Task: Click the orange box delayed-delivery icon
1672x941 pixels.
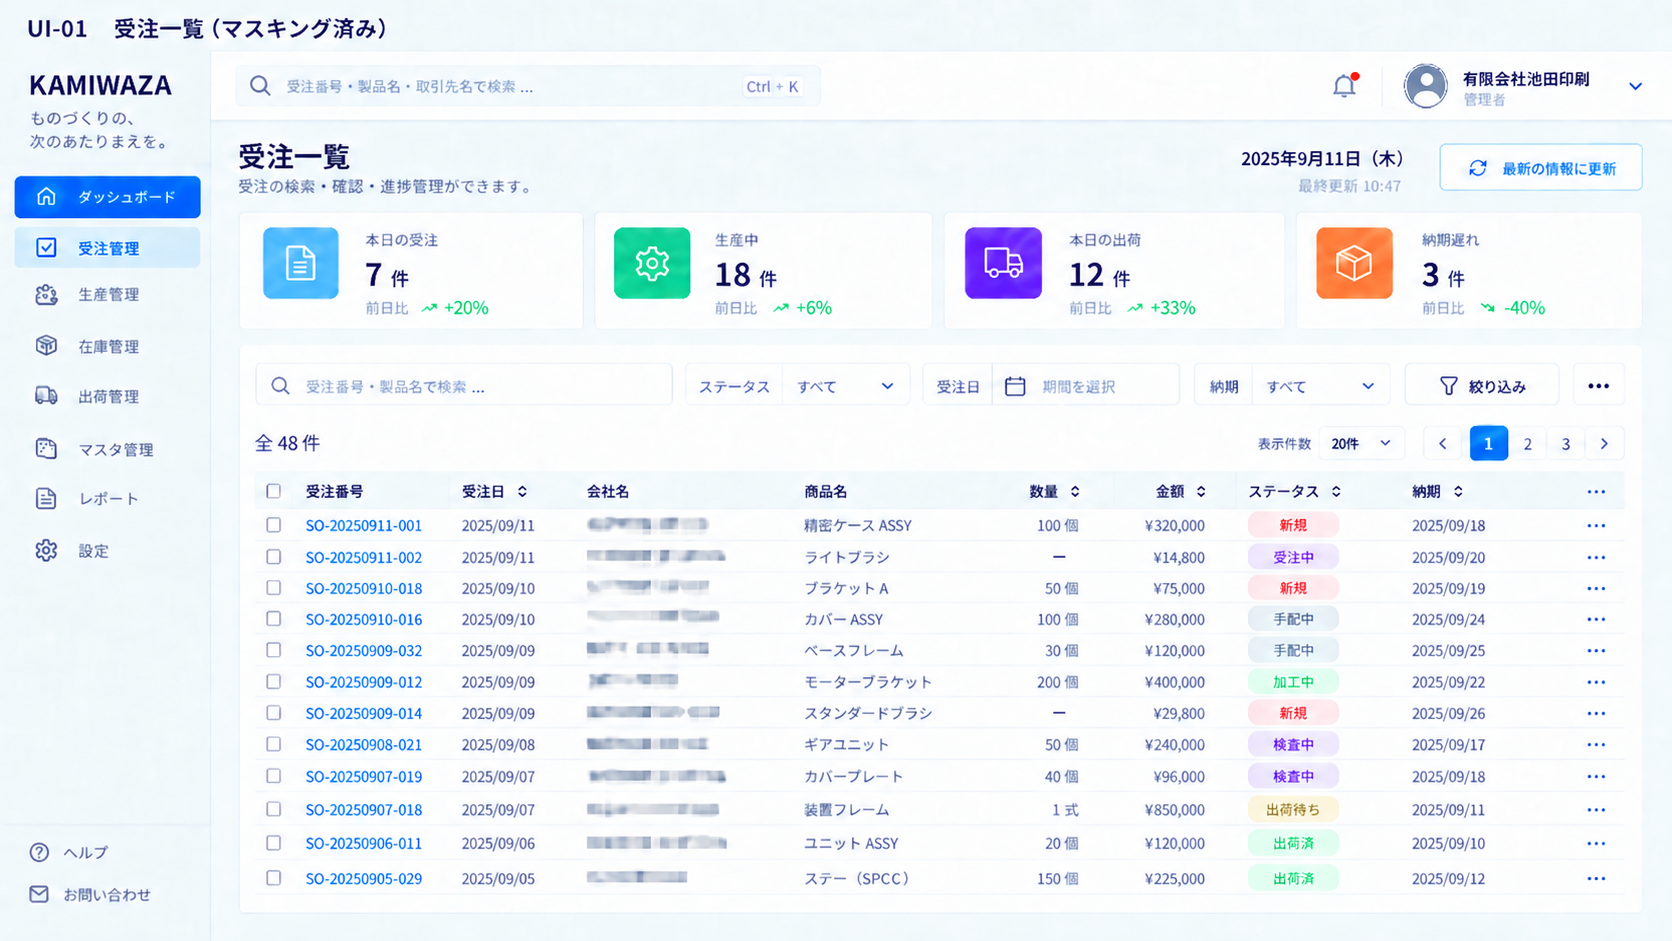Action: tap(1354, 263)
